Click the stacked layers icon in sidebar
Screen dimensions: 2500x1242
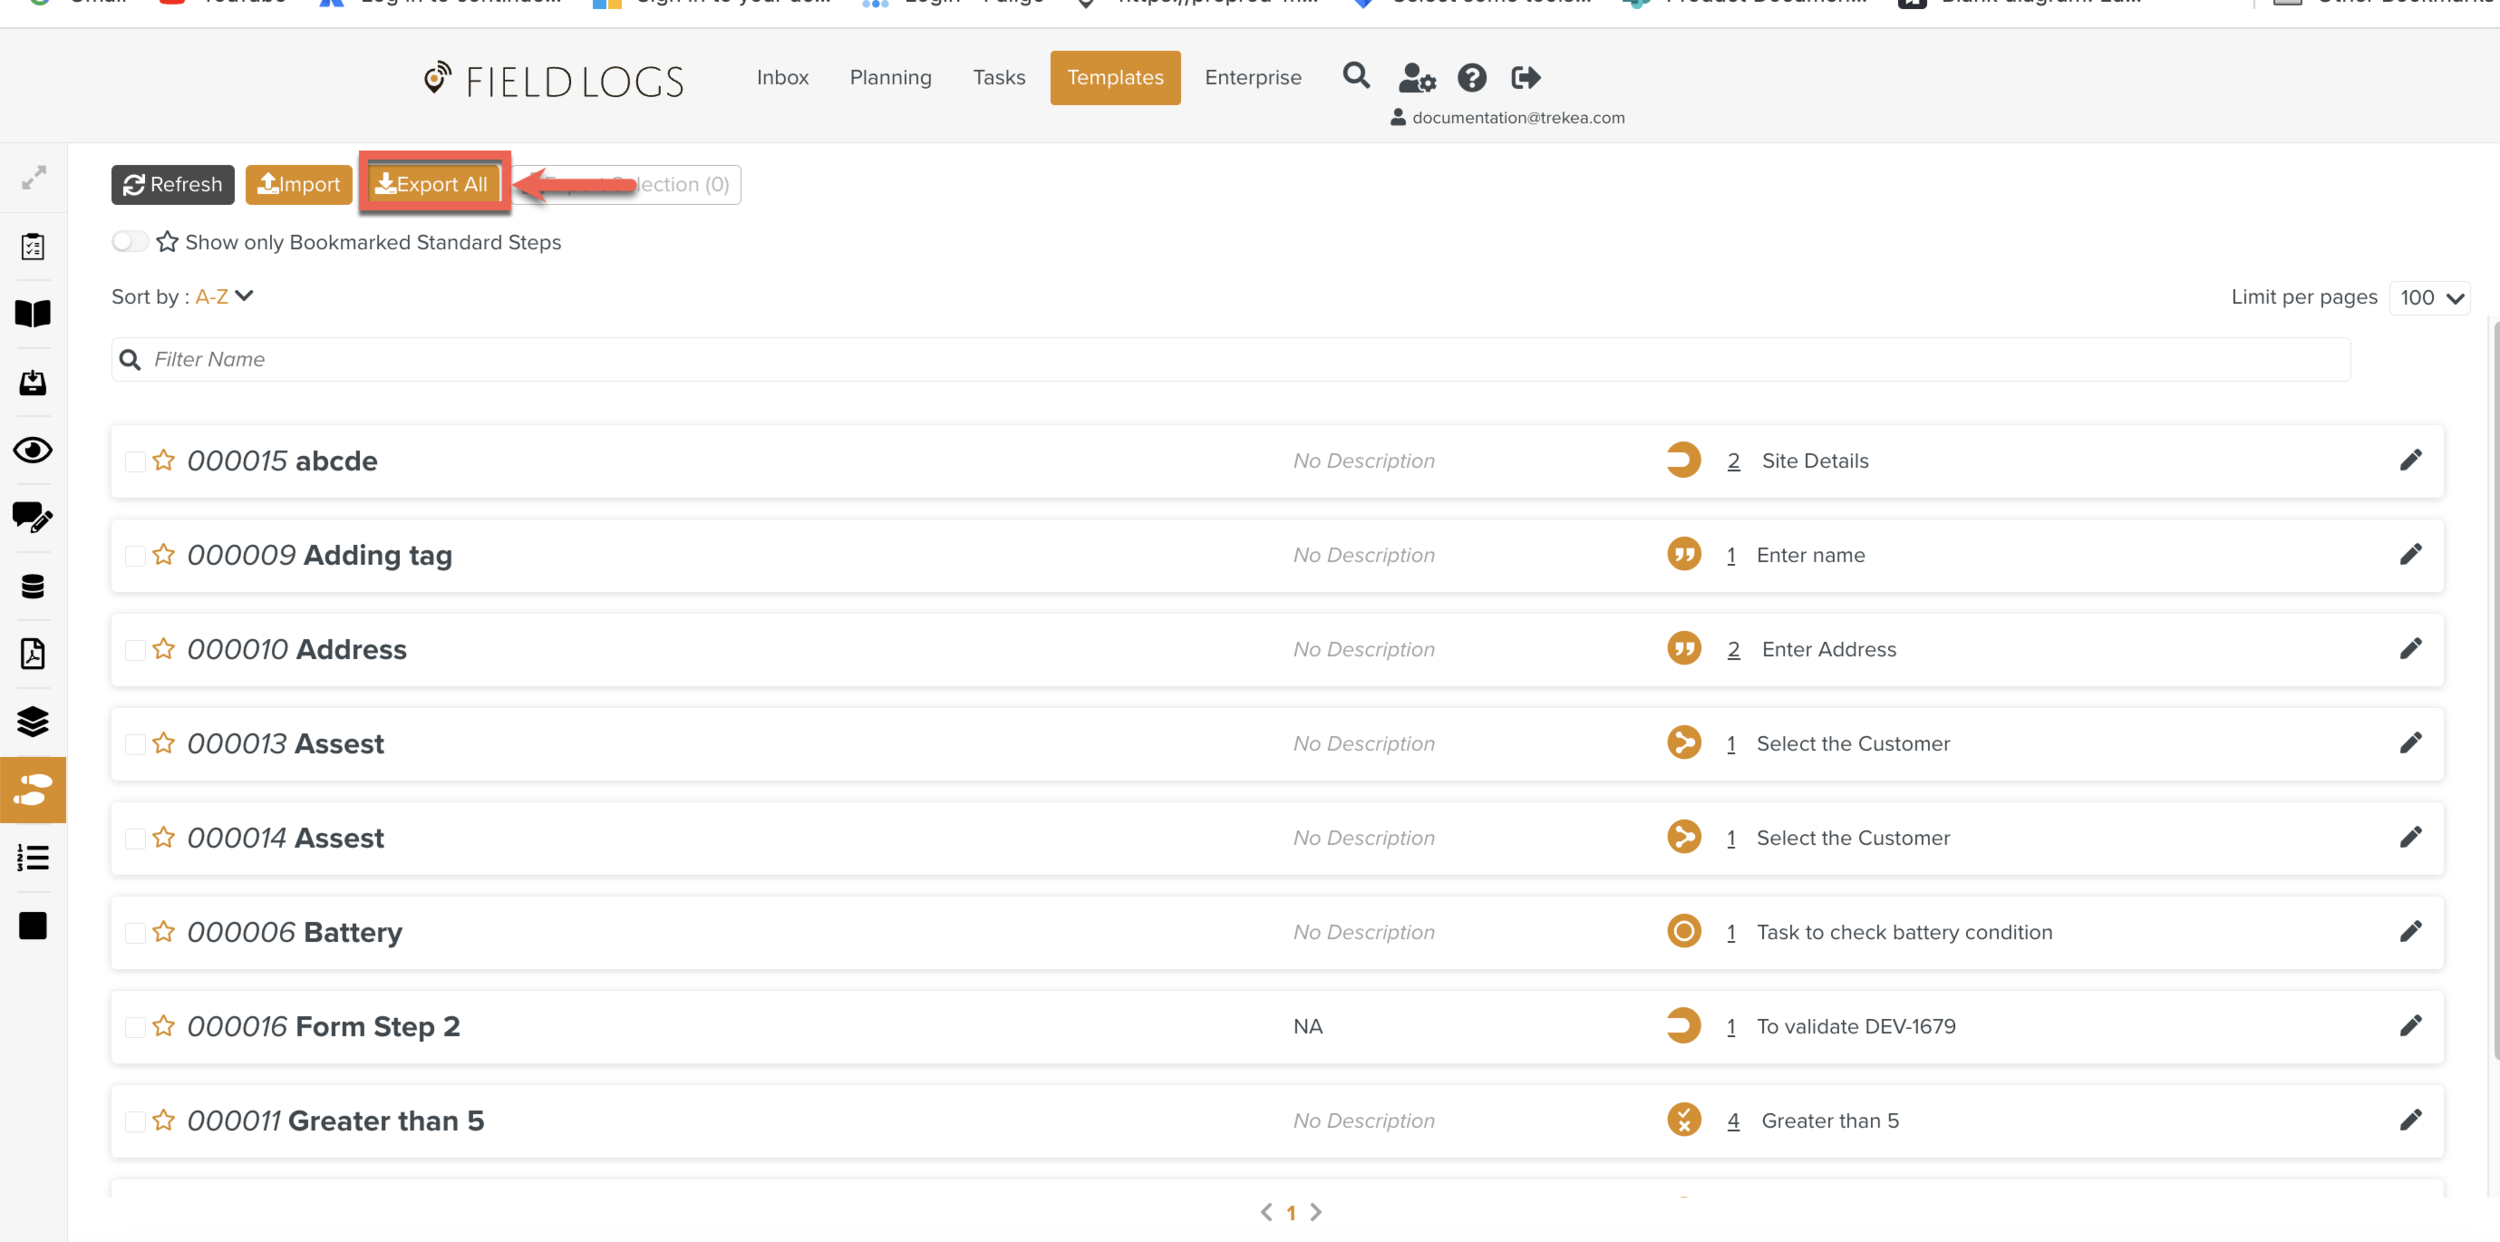pos(33,721)
